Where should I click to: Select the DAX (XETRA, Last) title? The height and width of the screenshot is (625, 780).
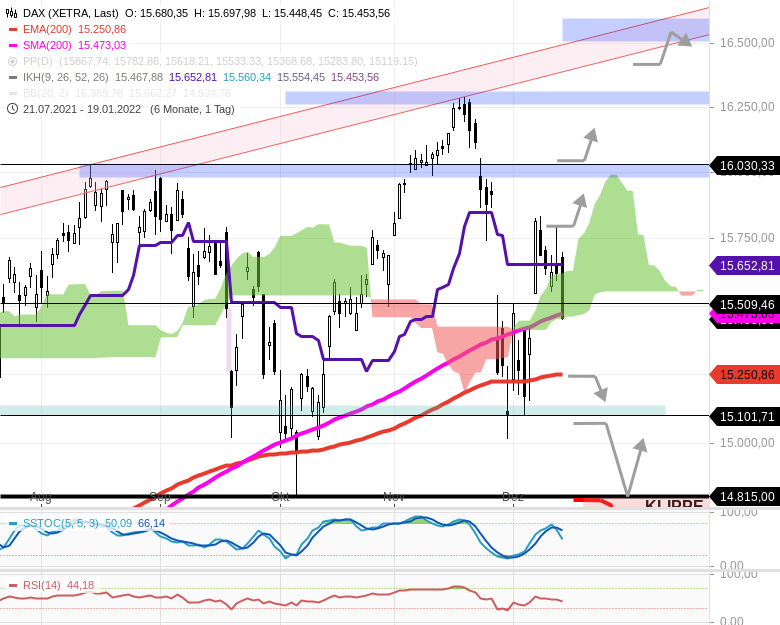(71, 13)
